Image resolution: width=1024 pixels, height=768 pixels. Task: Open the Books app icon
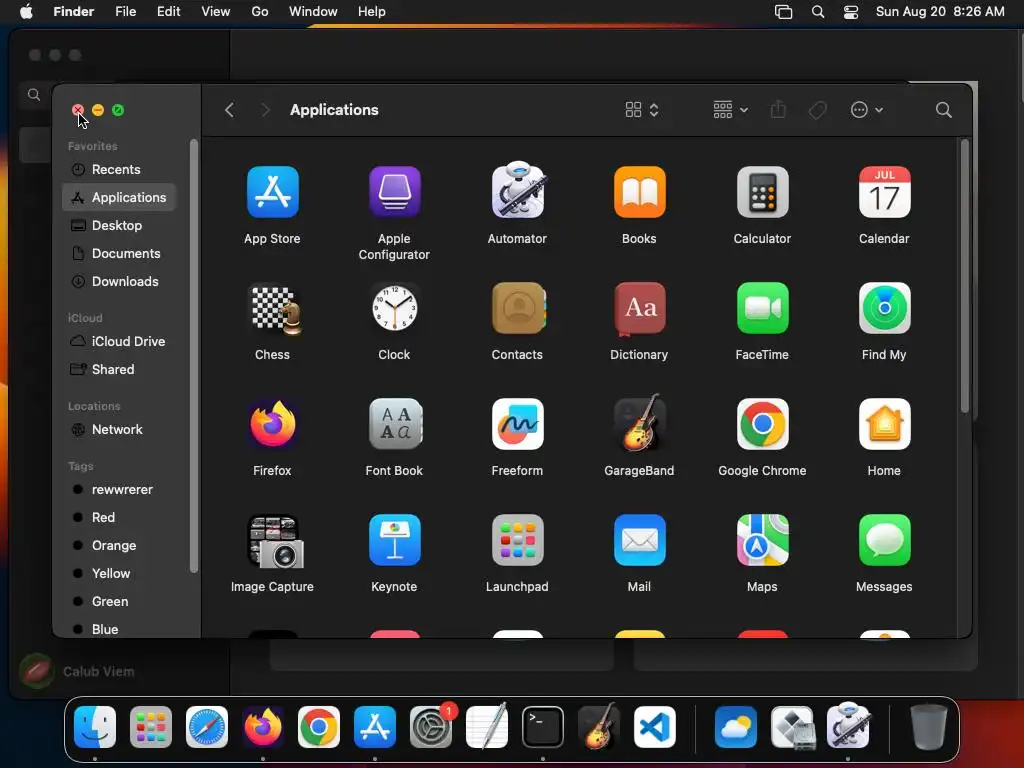click(x=639, y=192)
